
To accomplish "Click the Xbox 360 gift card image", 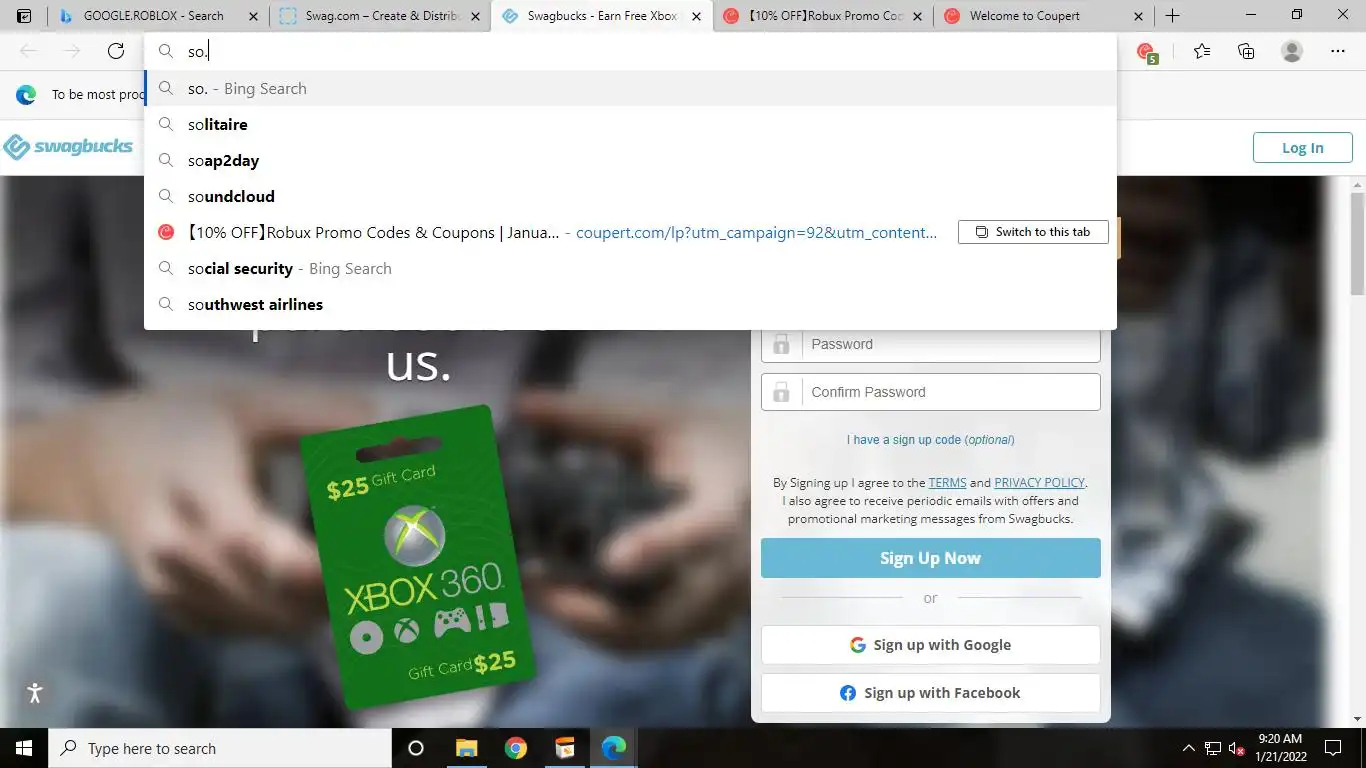I will coord(418,558).
